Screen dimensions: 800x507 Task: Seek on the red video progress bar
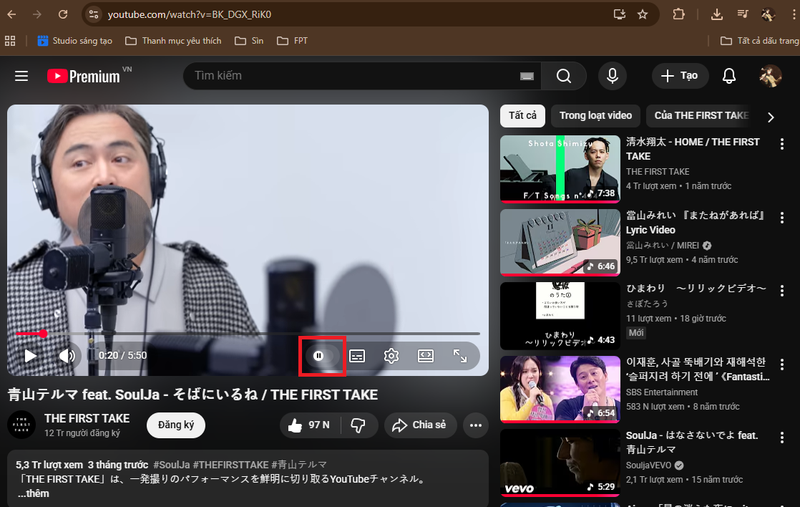point(248,334)
